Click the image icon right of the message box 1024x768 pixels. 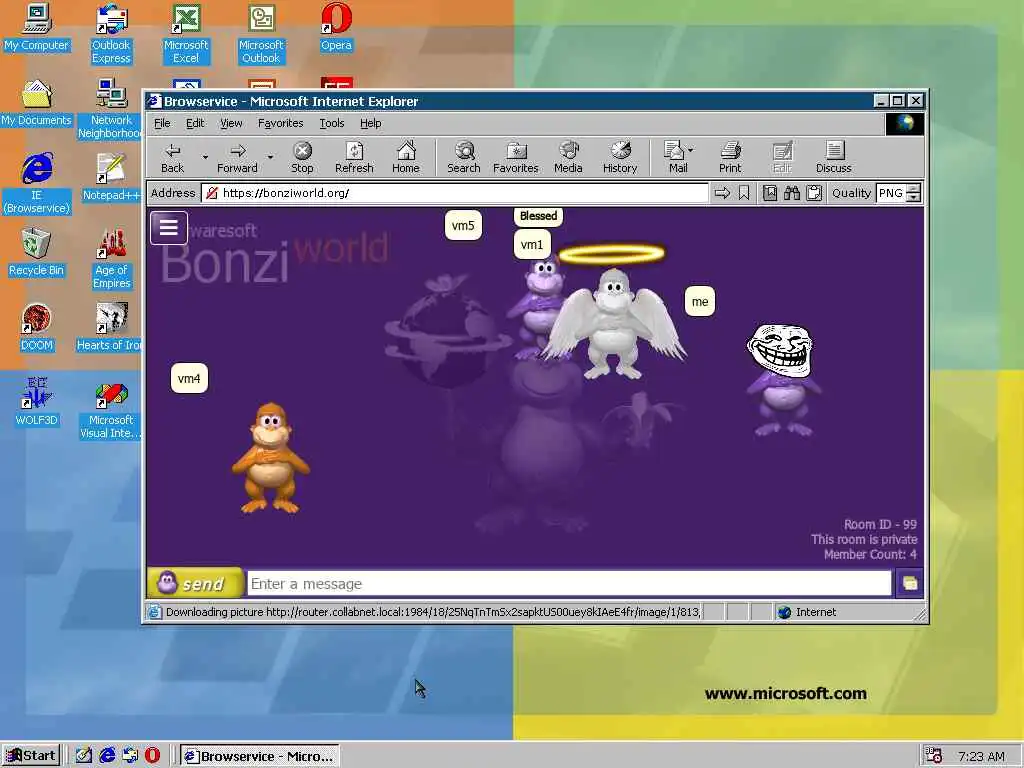(909, 583)
